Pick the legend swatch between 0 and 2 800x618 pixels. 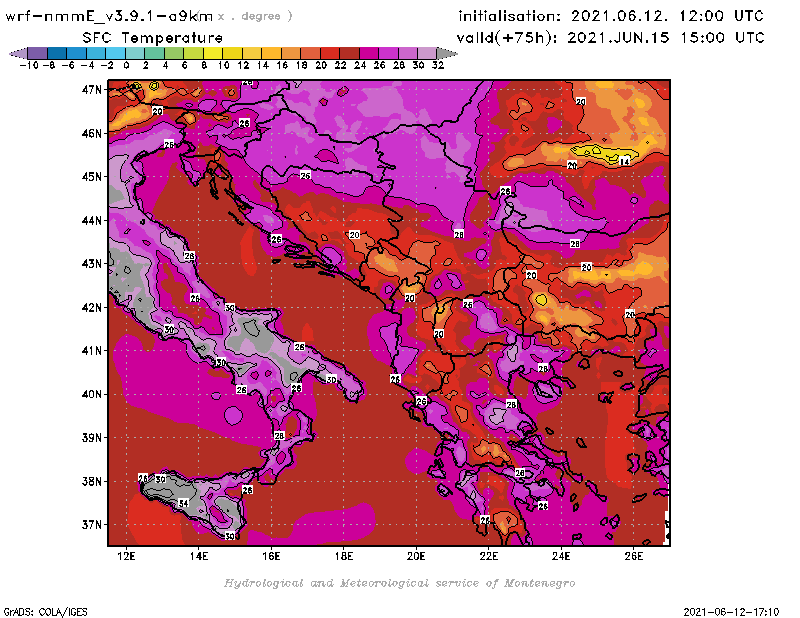[x=135, y=54]
